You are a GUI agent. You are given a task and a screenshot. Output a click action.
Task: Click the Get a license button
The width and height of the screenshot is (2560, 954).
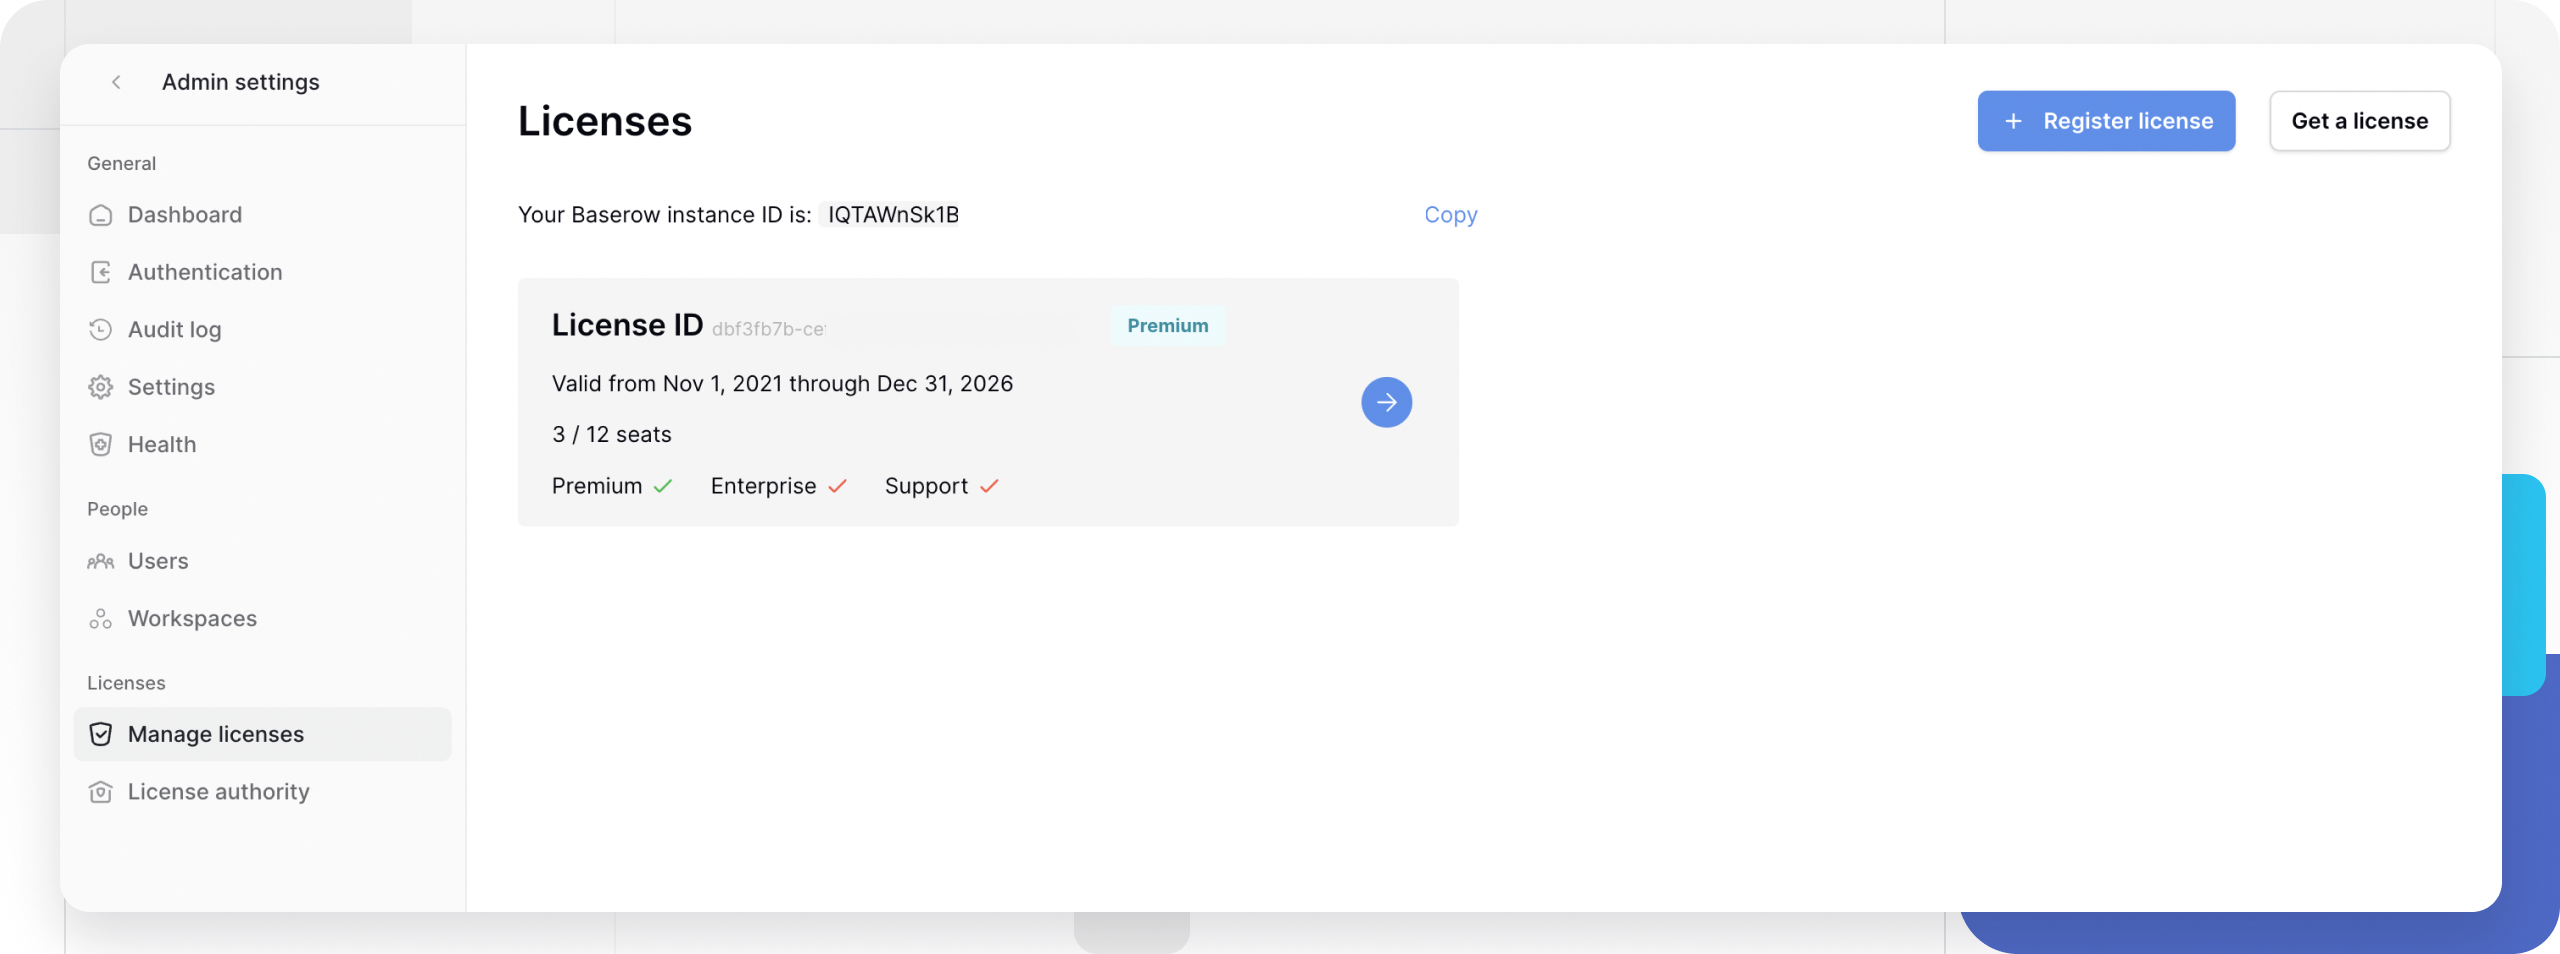2360,121
